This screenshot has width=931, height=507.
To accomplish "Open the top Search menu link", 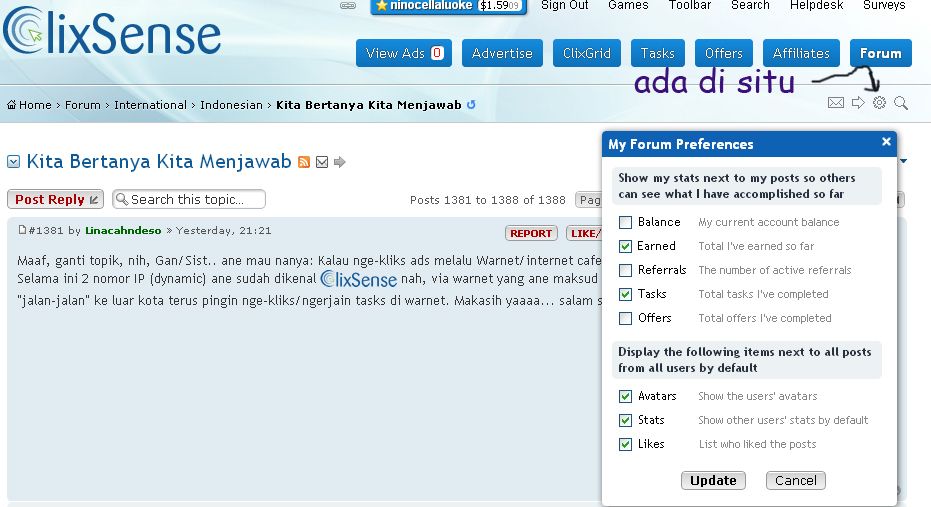I will [x=750, y=5].
